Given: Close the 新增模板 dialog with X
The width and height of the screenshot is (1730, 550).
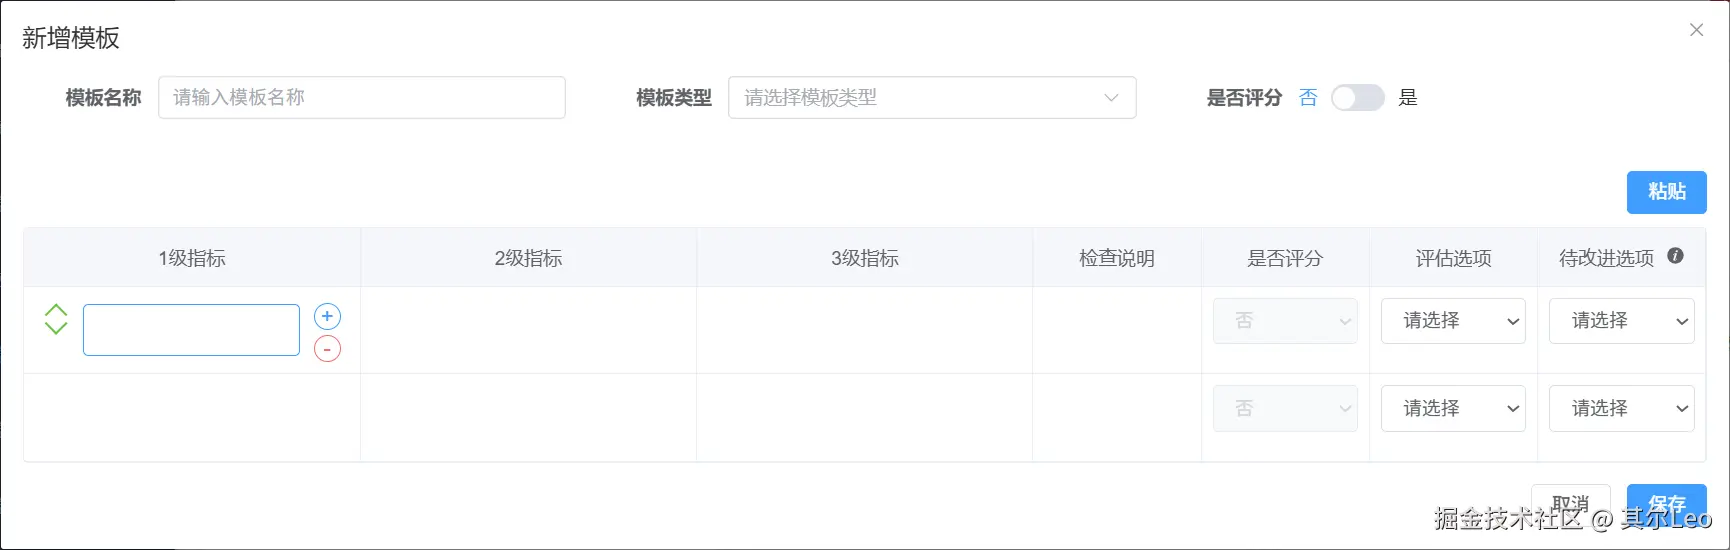Looking at the screenshot, I should pyautogui.click(x=1696, y=30).
